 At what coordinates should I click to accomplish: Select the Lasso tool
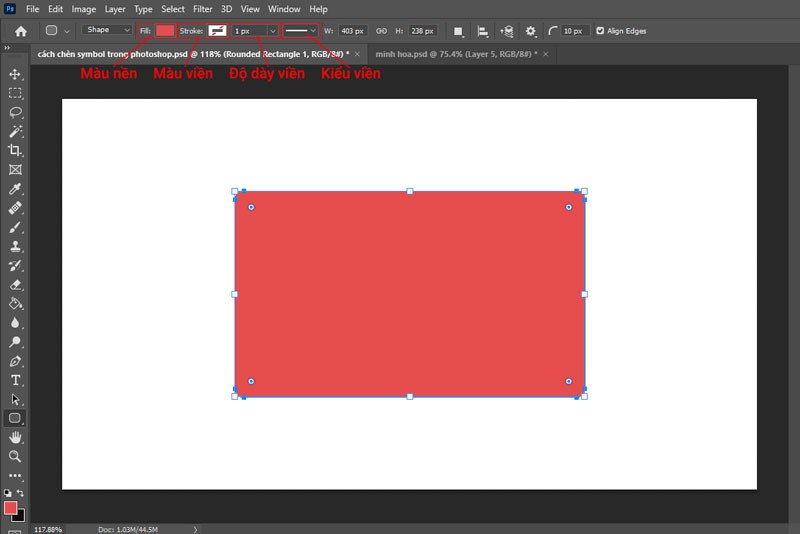point(15,112)
